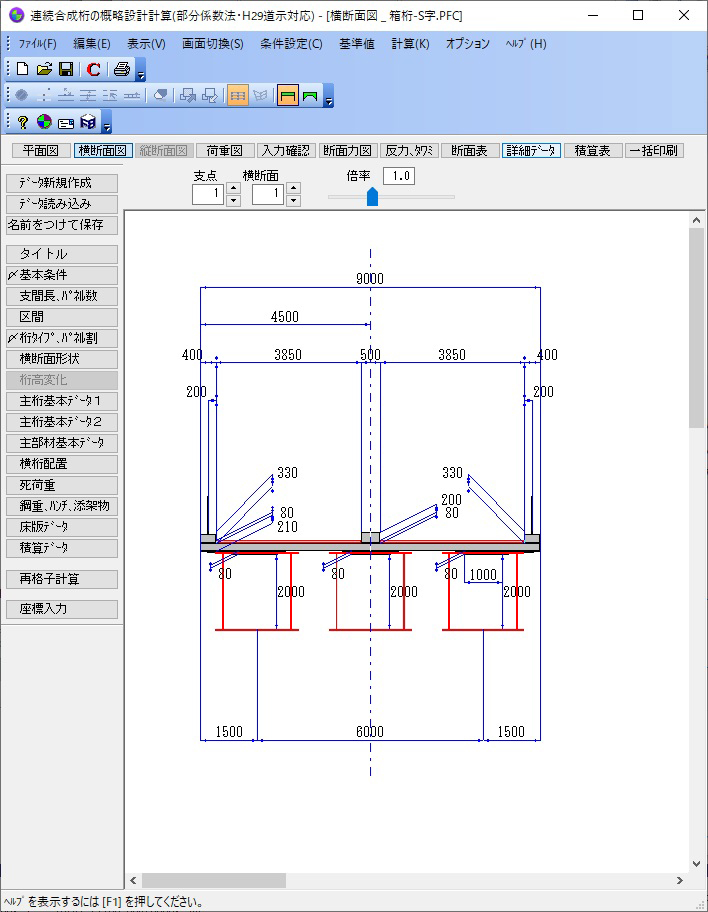This screenshot has width=708, height=912.
Task: Click the application icon in title bar
Action: click(x=16, y=15)
